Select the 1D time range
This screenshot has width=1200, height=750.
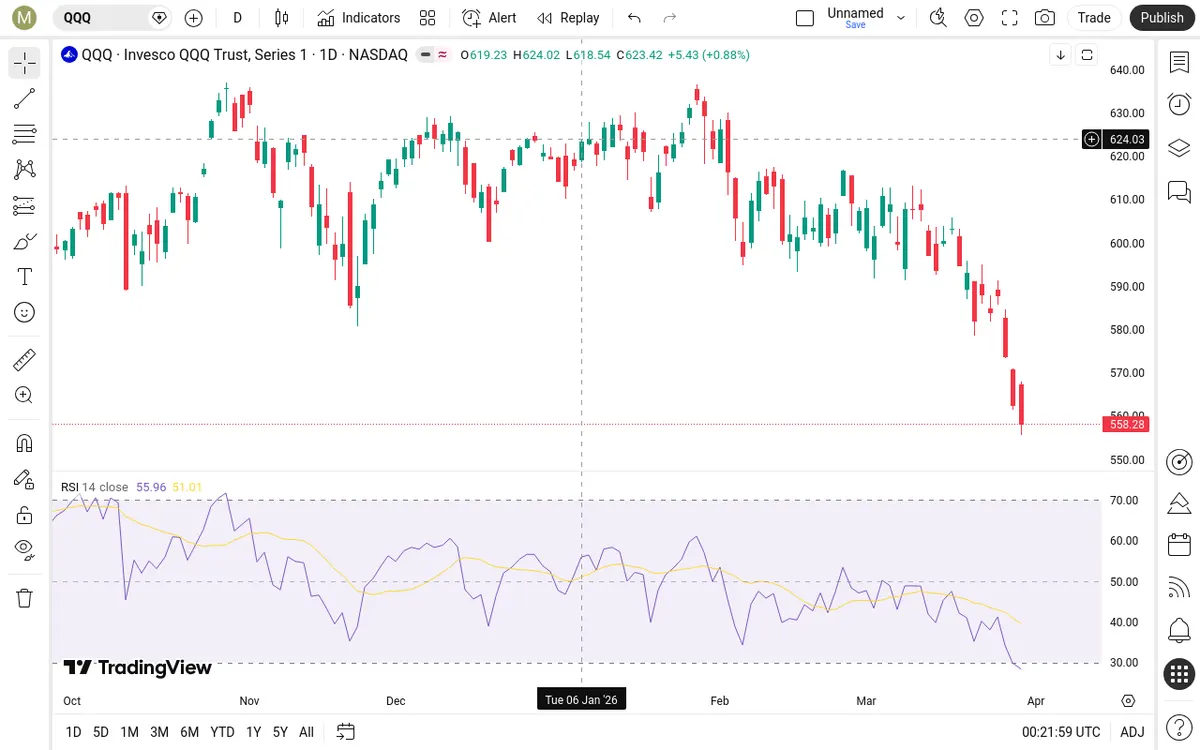coord(73,732)
